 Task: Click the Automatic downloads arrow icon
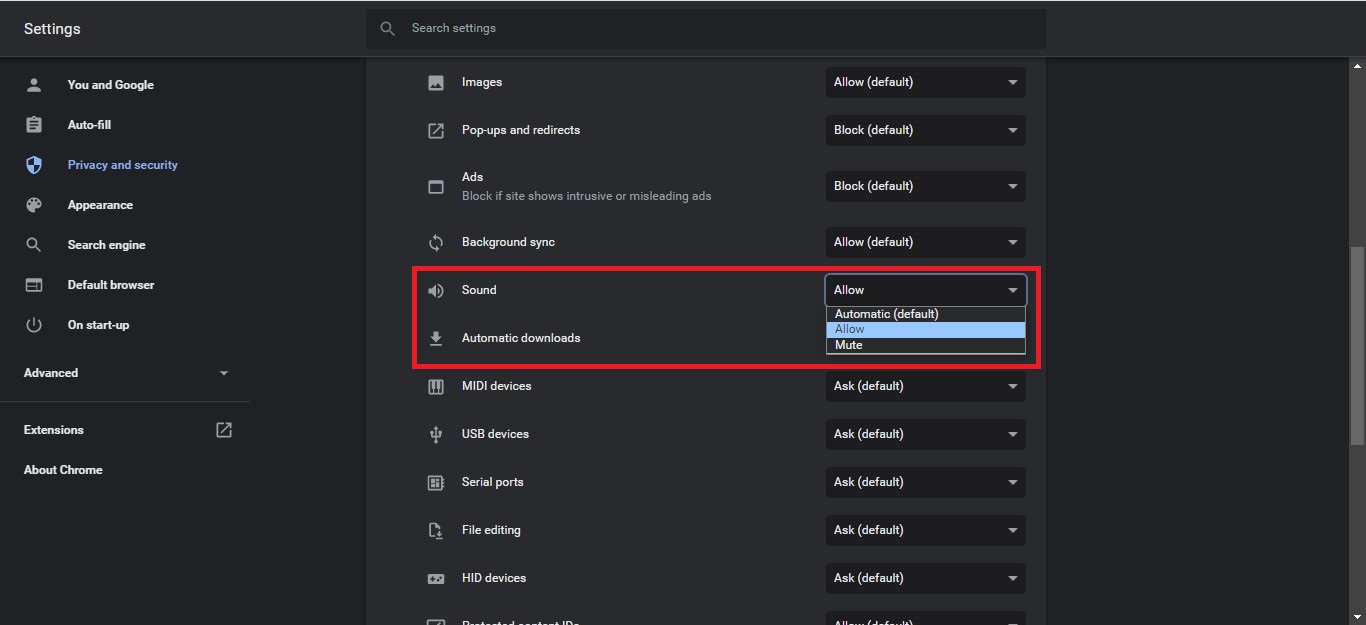tap(436, 339)
